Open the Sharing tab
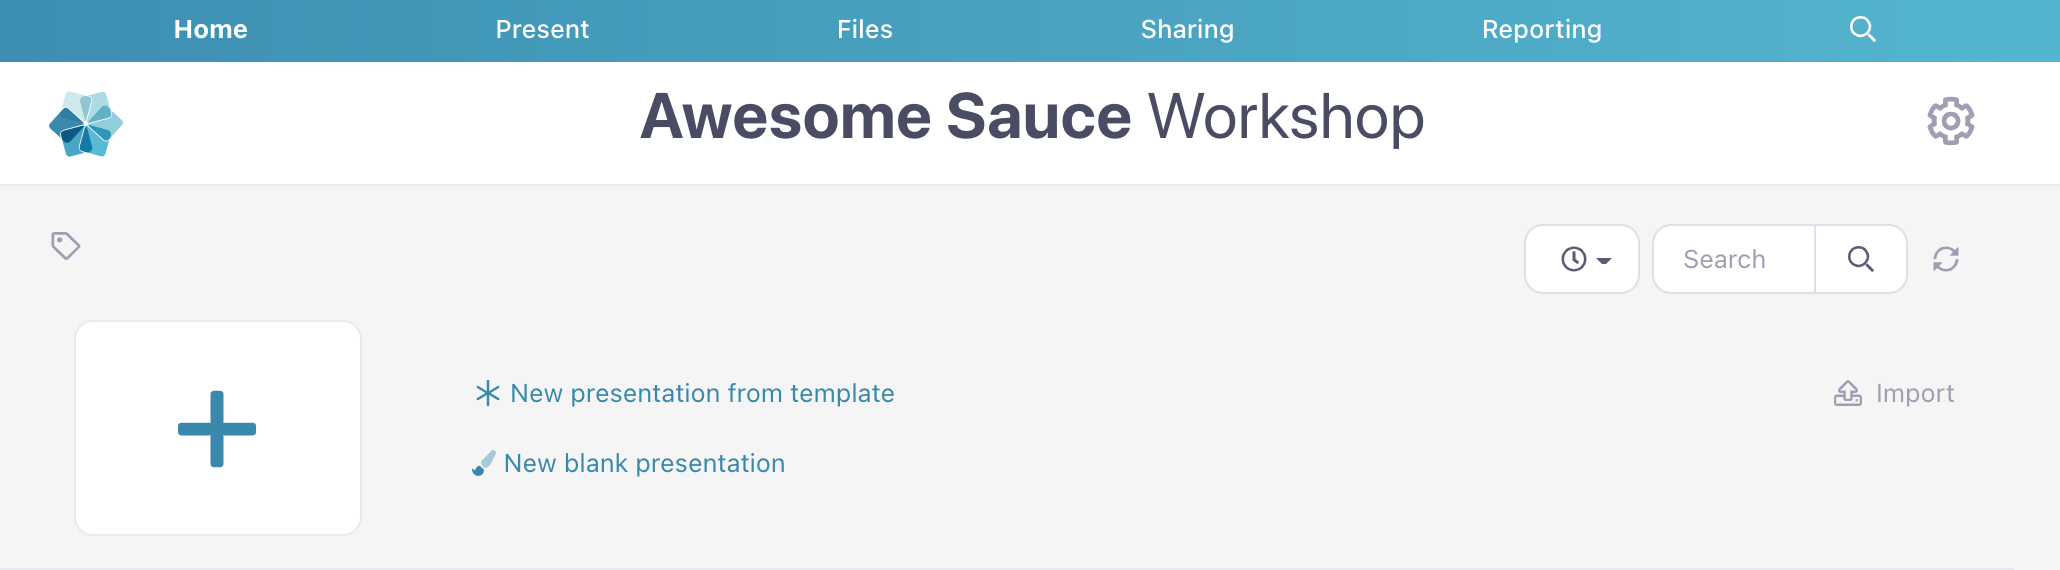This screenshot has height=570, width=2060. point(1187,30)
